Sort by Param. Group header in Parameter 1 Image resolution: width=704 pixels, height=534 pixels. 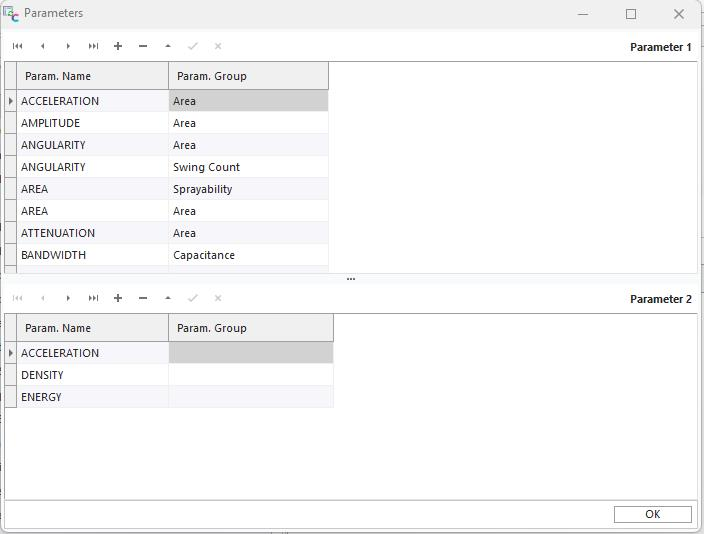click(x=248, y=76)
